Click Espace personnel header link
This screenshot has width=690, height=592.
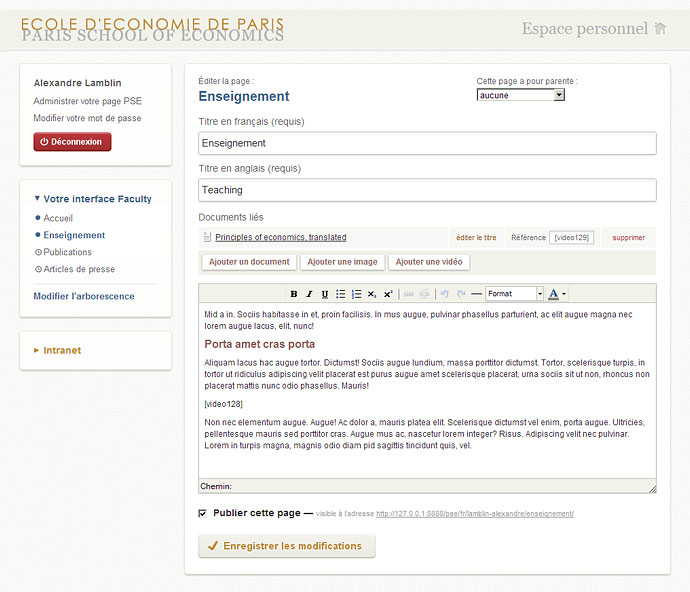pyautogui.click(x=585, y=29)
